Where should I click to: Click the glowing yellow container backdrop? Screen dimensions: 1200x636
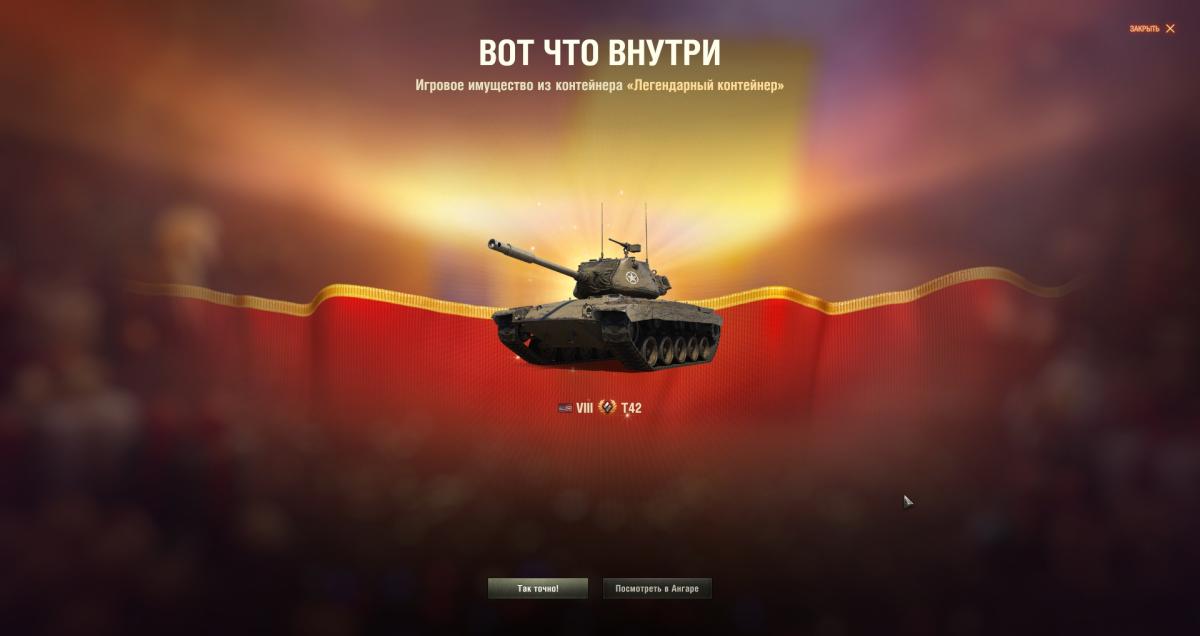690,150
